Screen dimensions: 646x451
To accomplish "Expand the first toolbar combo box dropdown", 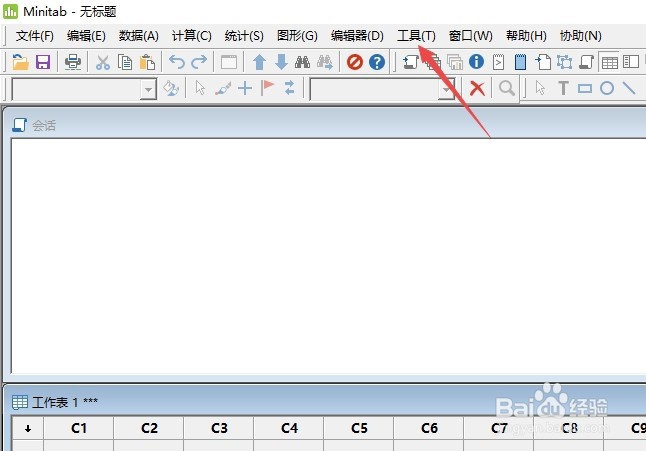I will pos(148,89).
